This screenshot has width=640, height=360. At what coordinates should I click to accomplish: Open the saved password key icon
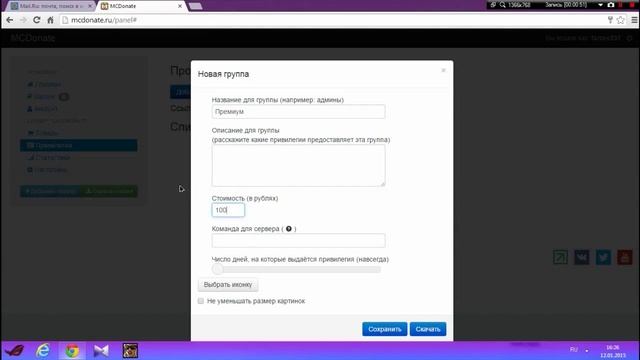coord(610,20)
